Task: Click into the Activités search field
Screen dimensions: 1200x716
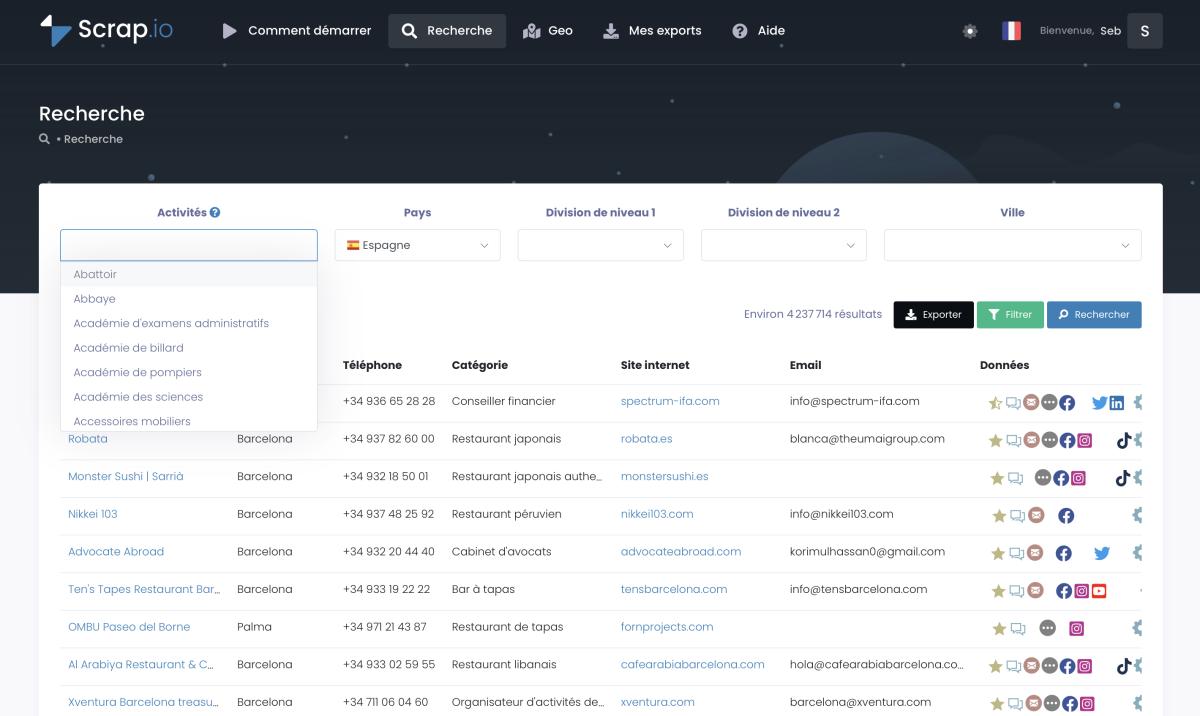Action: click(188, 245)
